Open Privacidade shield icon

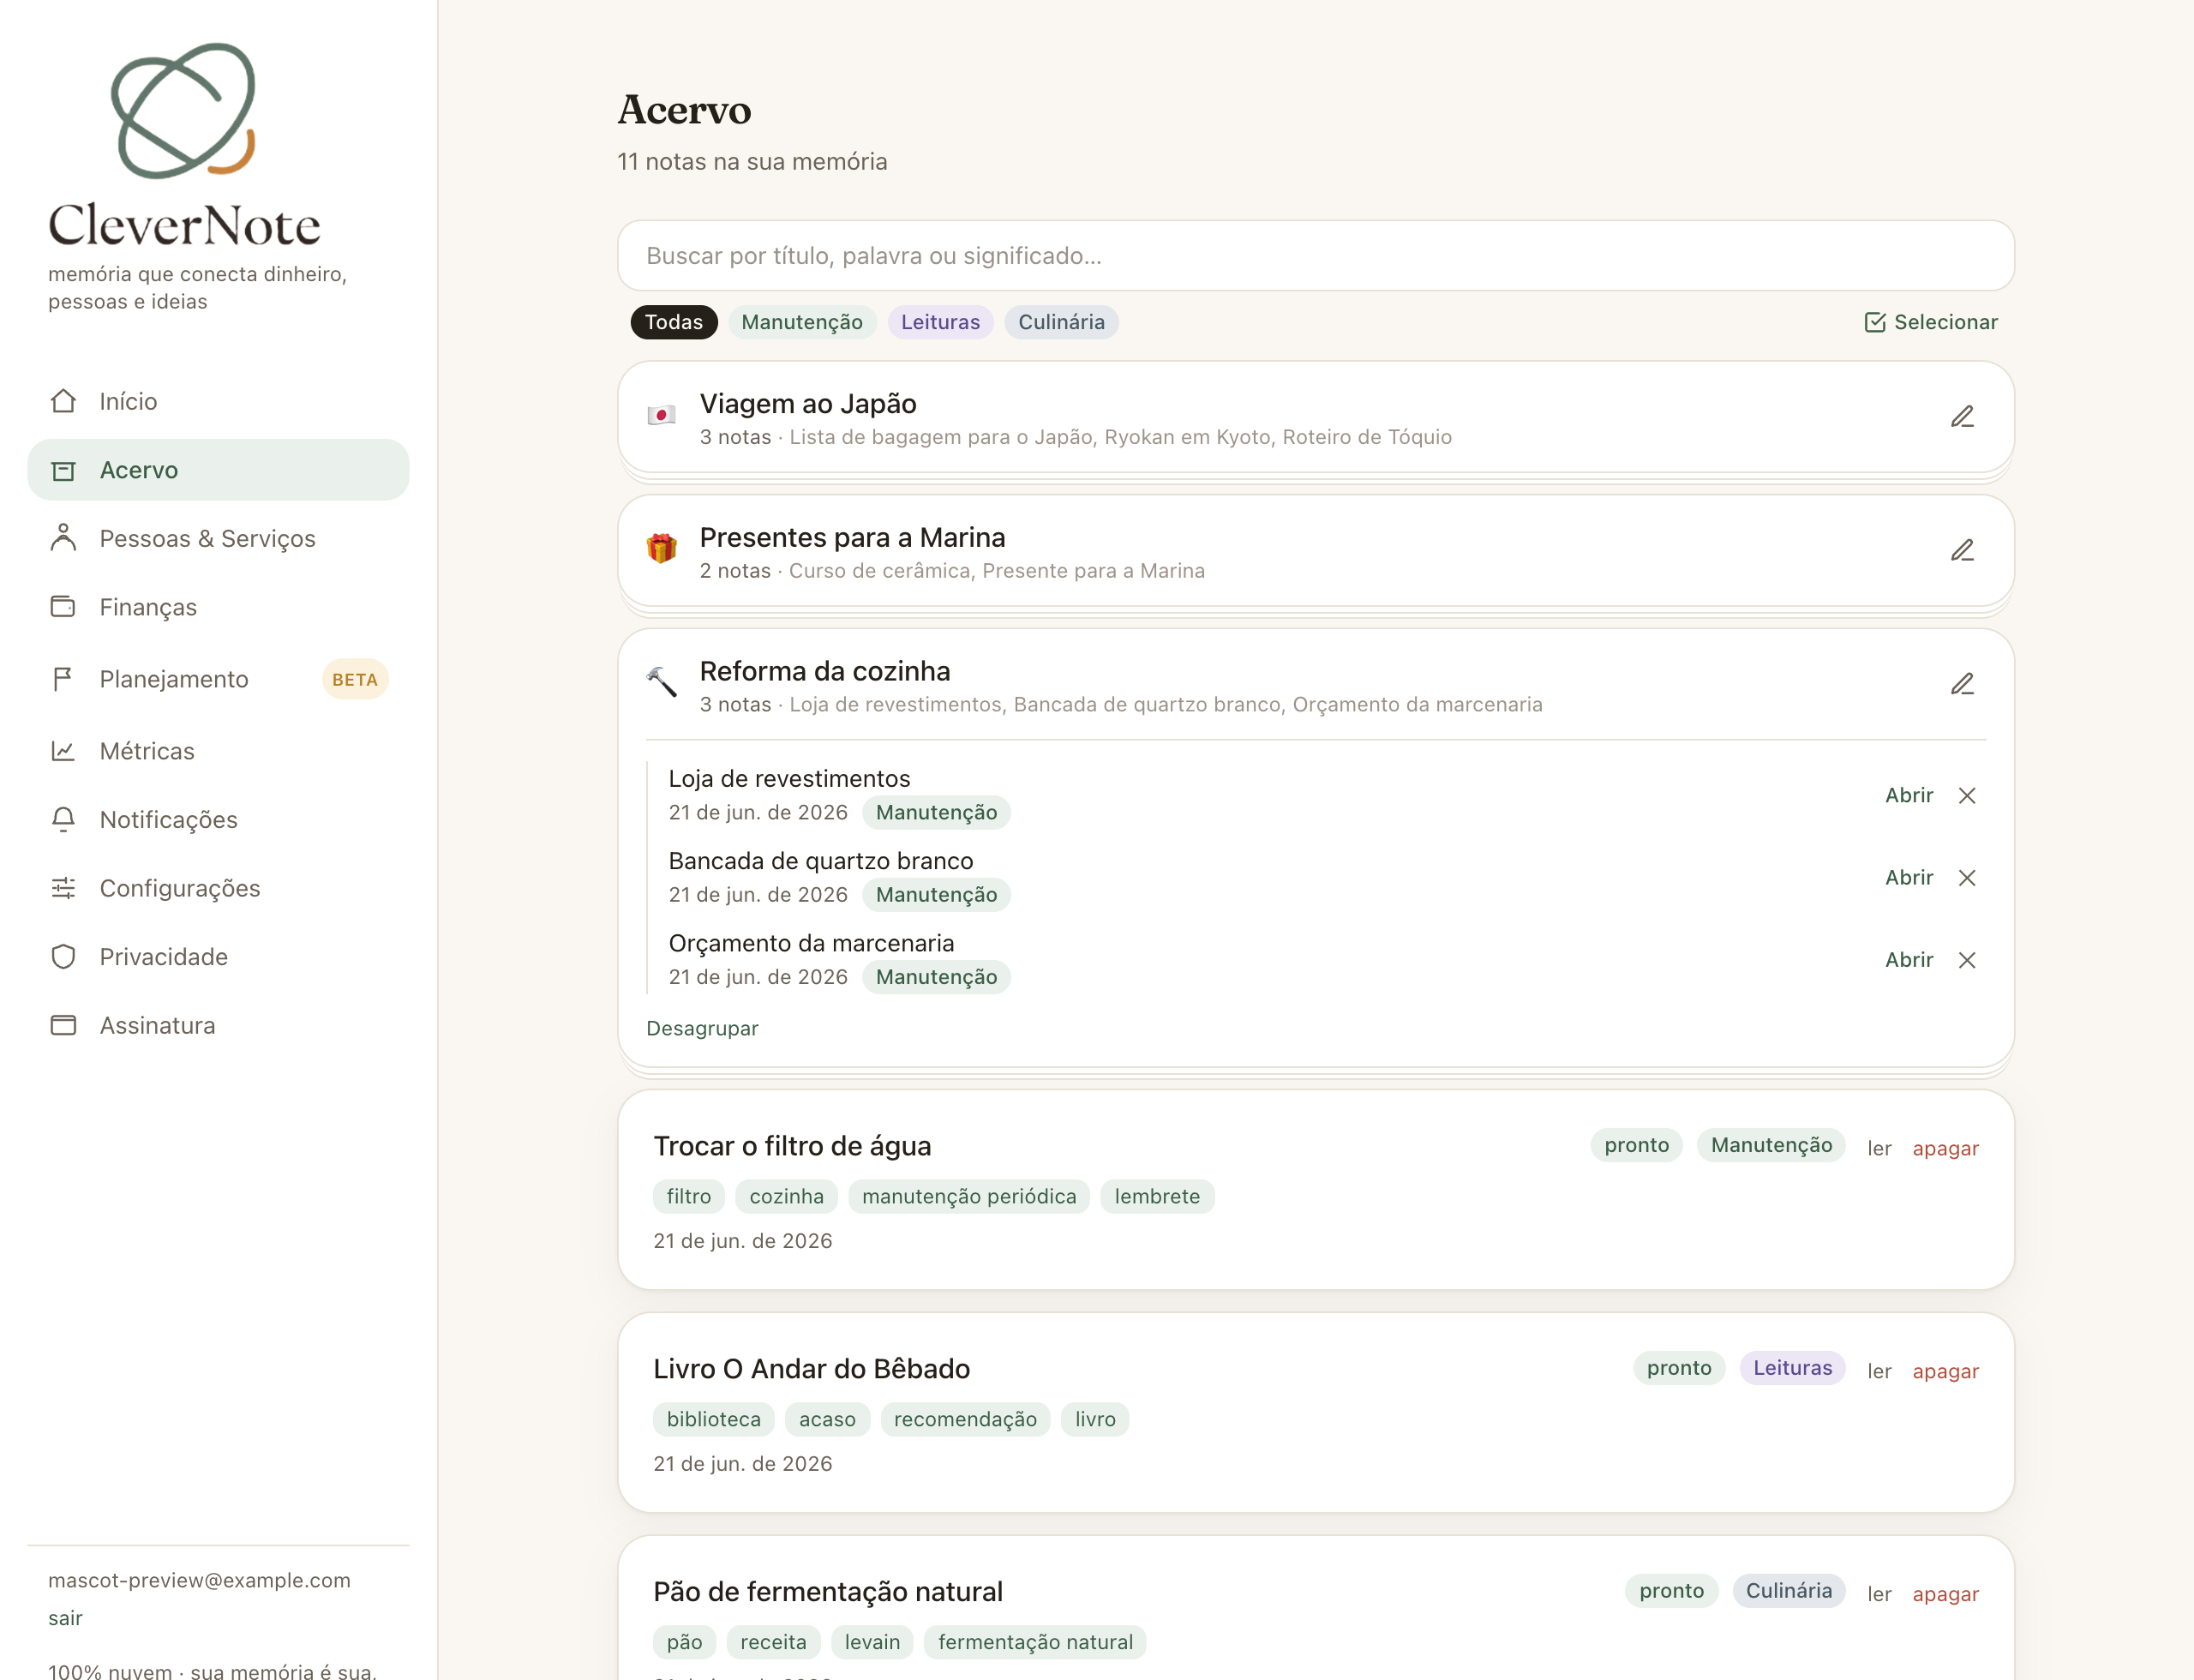[63, 957]
